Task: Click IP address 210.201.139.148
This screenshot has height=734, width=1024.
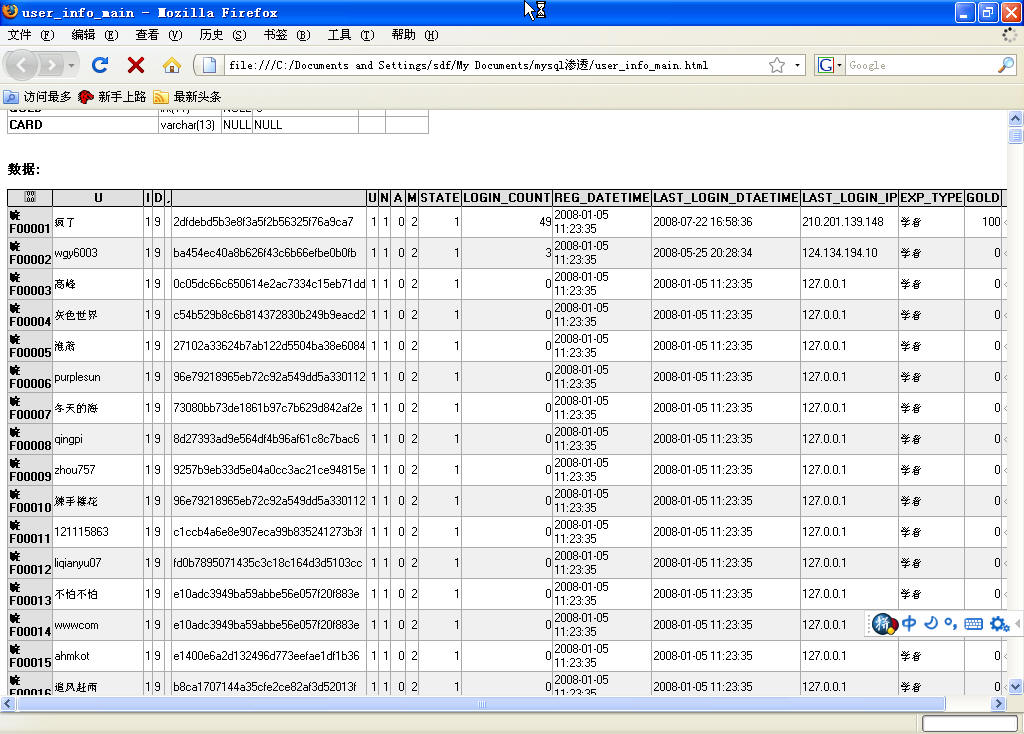Action: point(842,222)
